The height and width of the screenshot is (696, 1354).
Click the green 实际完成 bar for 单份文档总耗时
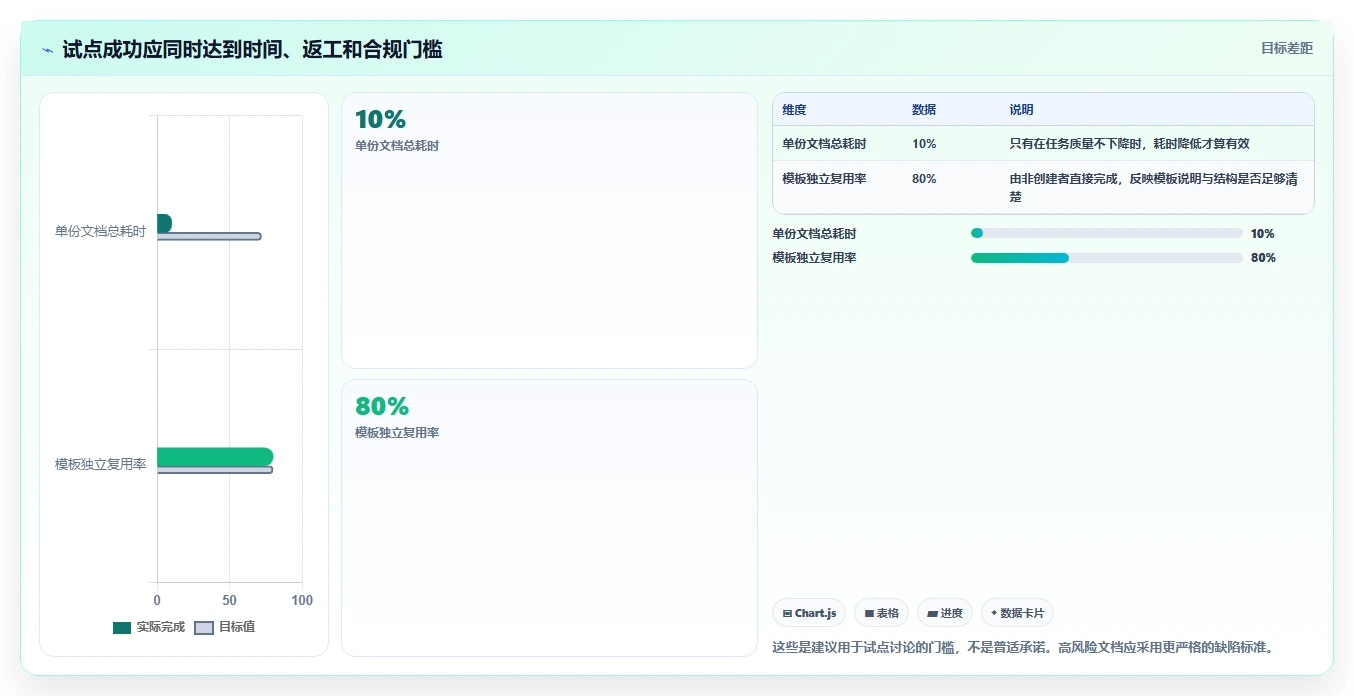[164, 223]
